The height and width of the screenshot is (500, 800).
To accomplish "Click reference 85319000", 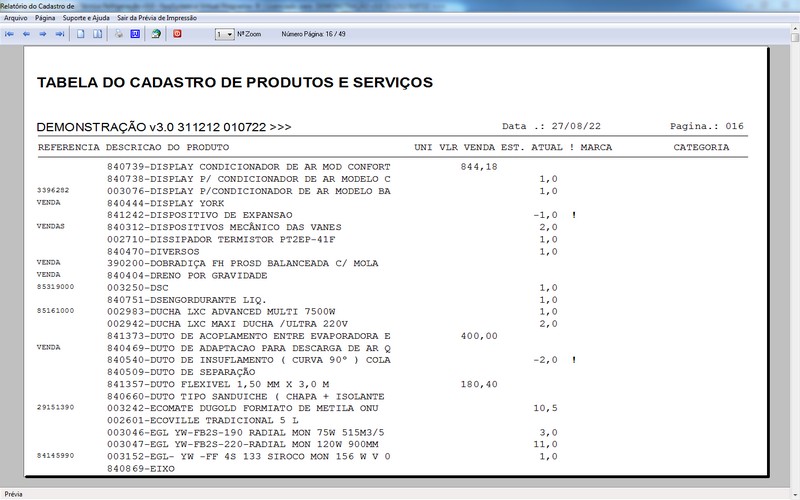I will click(x=56, y=287).
